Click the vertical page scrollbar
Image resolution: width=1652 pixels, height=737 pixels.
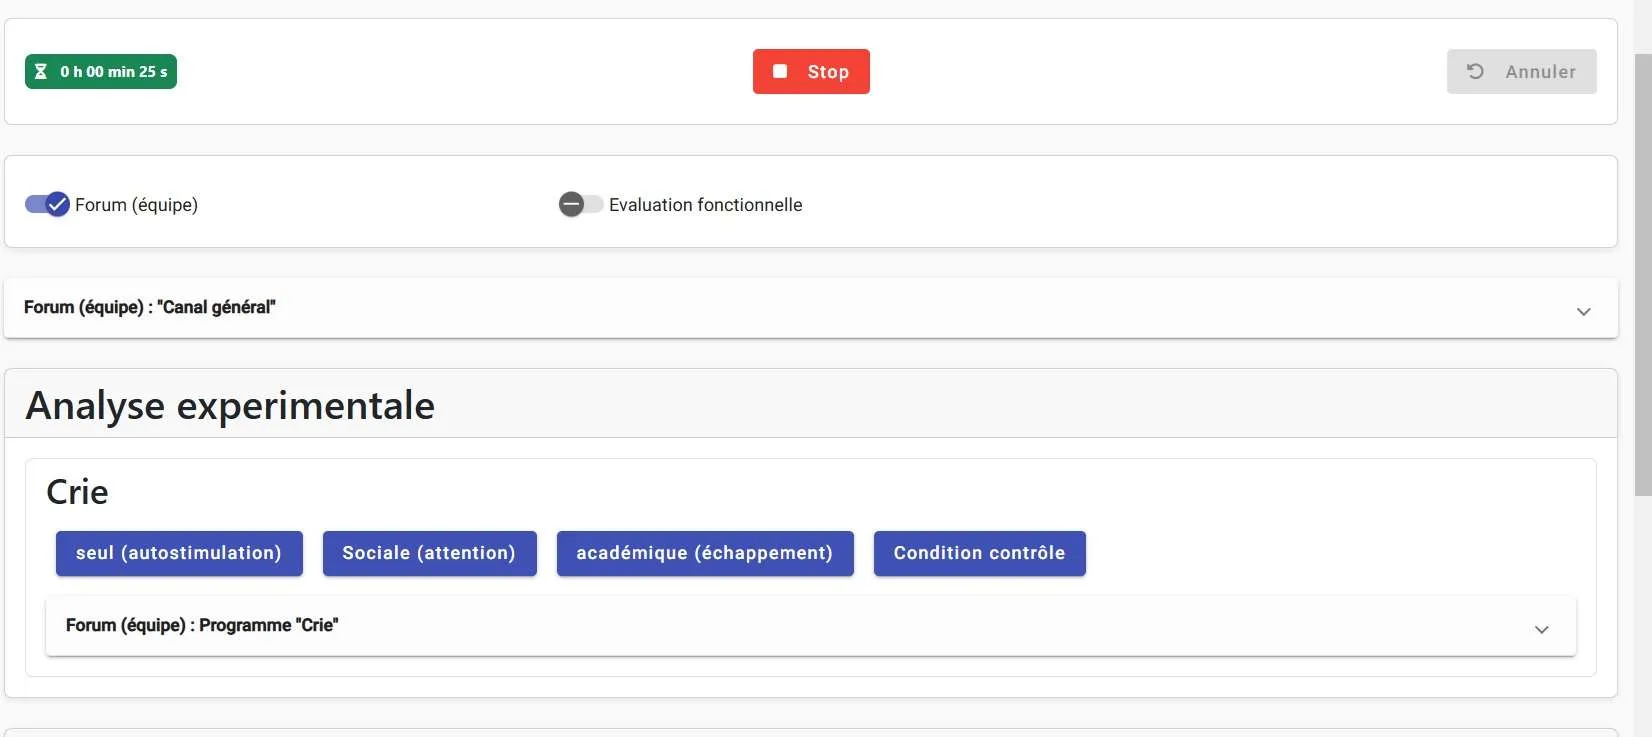pyautogui.click(x=1643, y=275)
